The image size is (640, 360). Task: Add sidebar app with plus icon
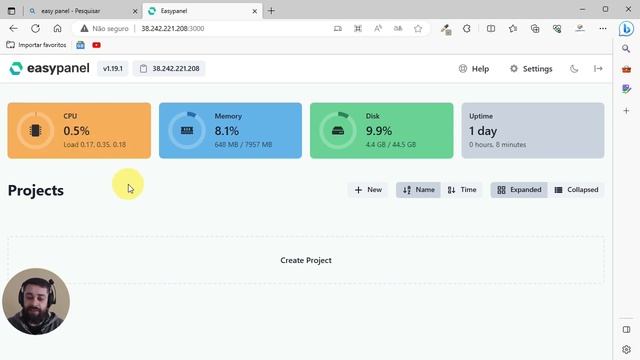626,111
